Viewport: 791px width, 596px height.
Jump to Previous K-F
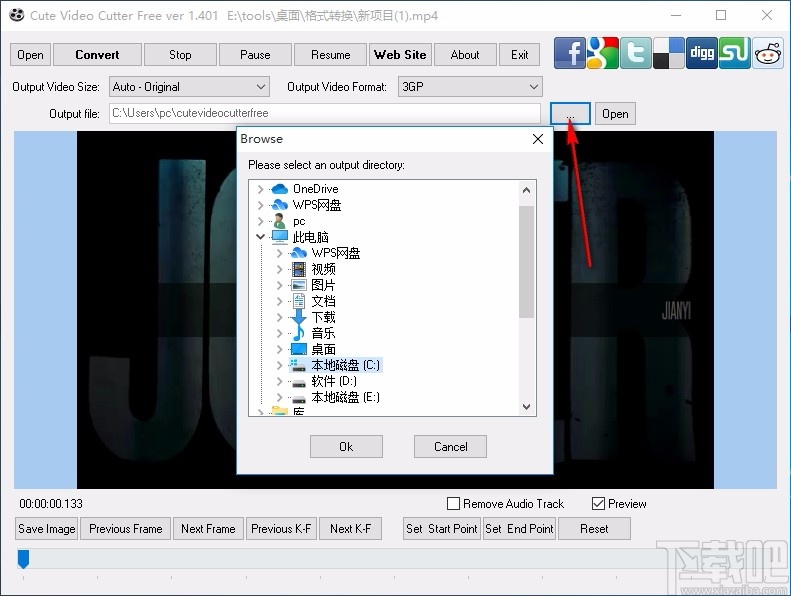[281, 529]
